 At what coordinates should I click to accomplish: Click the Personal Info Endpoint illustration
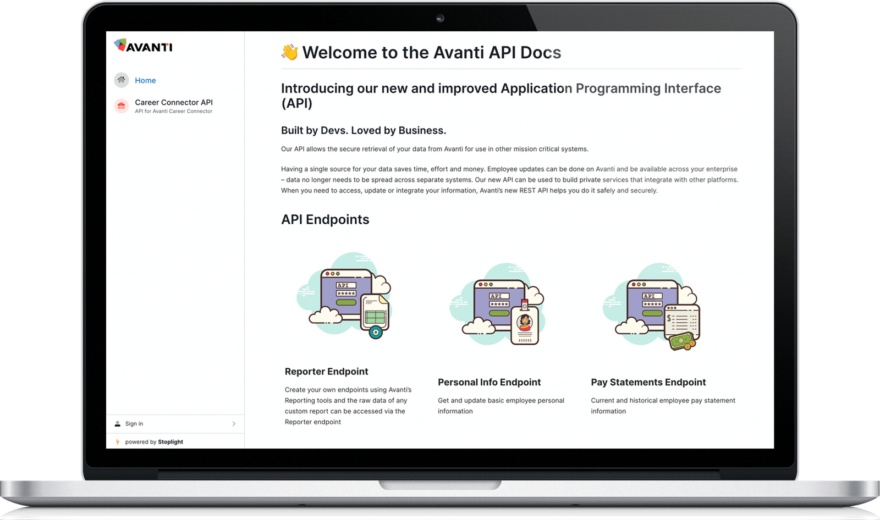pyautogui.click(x=497, y=304)
